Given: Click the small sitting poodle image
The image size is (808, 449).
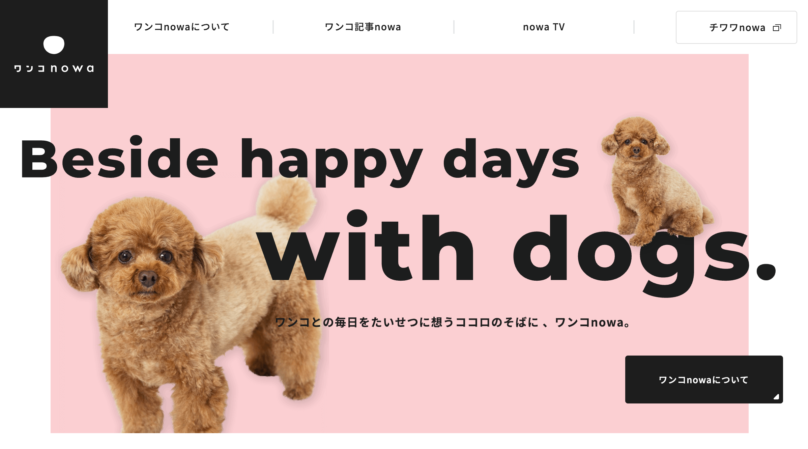Looking at the screenshot, I should click(x=652, y=180).
